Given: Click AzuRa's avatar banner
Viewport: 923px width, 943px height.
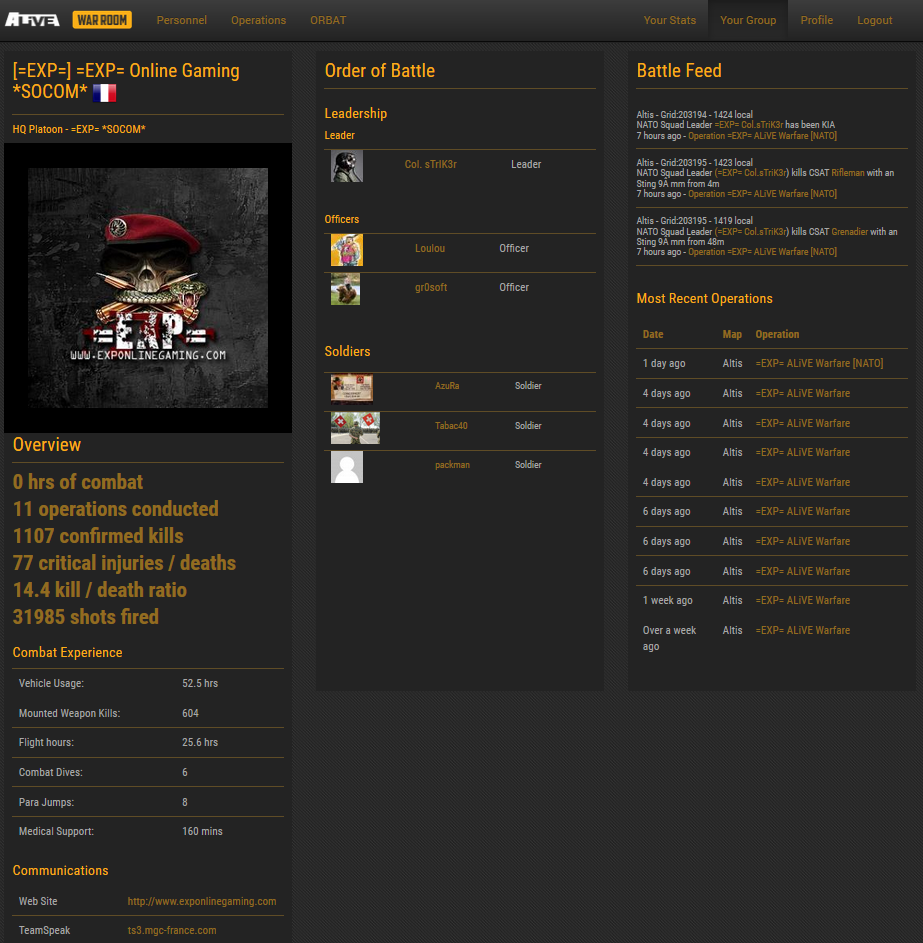Looking at the screenshot, I should click(x=352, y=387).
